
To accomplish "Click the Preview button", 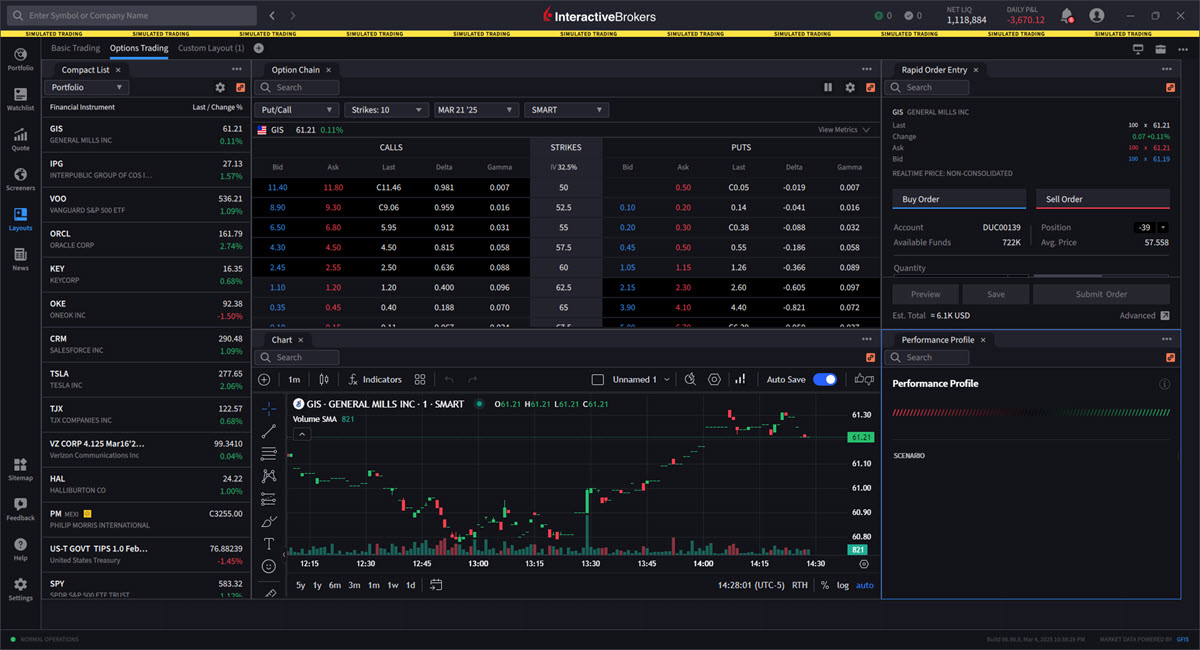I will tap(925, 294).
